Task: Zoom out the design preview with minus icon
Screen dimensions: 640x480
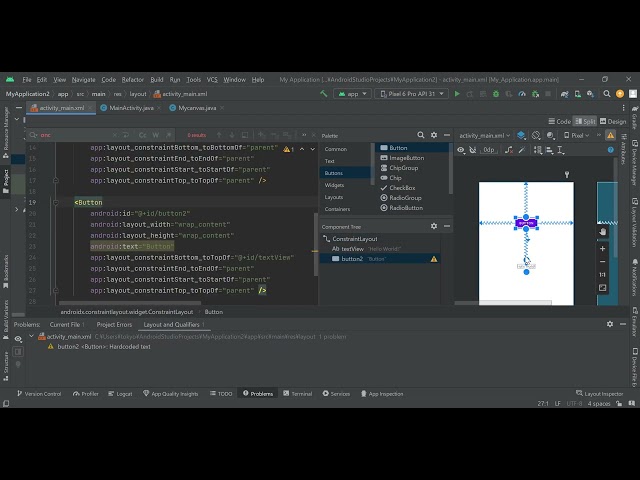Action: [x=602, y=262]
